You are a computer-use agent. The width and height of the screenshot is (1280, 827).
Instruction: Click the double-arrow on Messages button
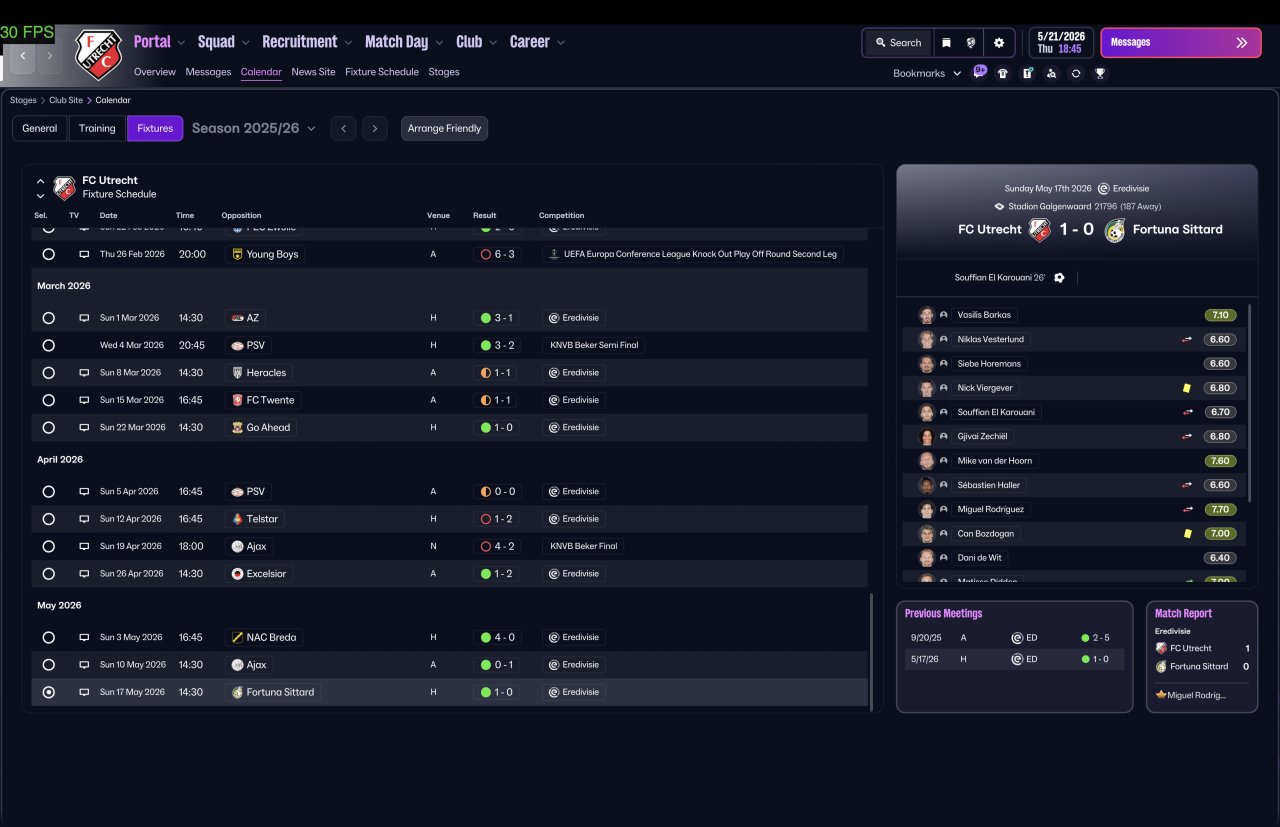click(1242, 43)
